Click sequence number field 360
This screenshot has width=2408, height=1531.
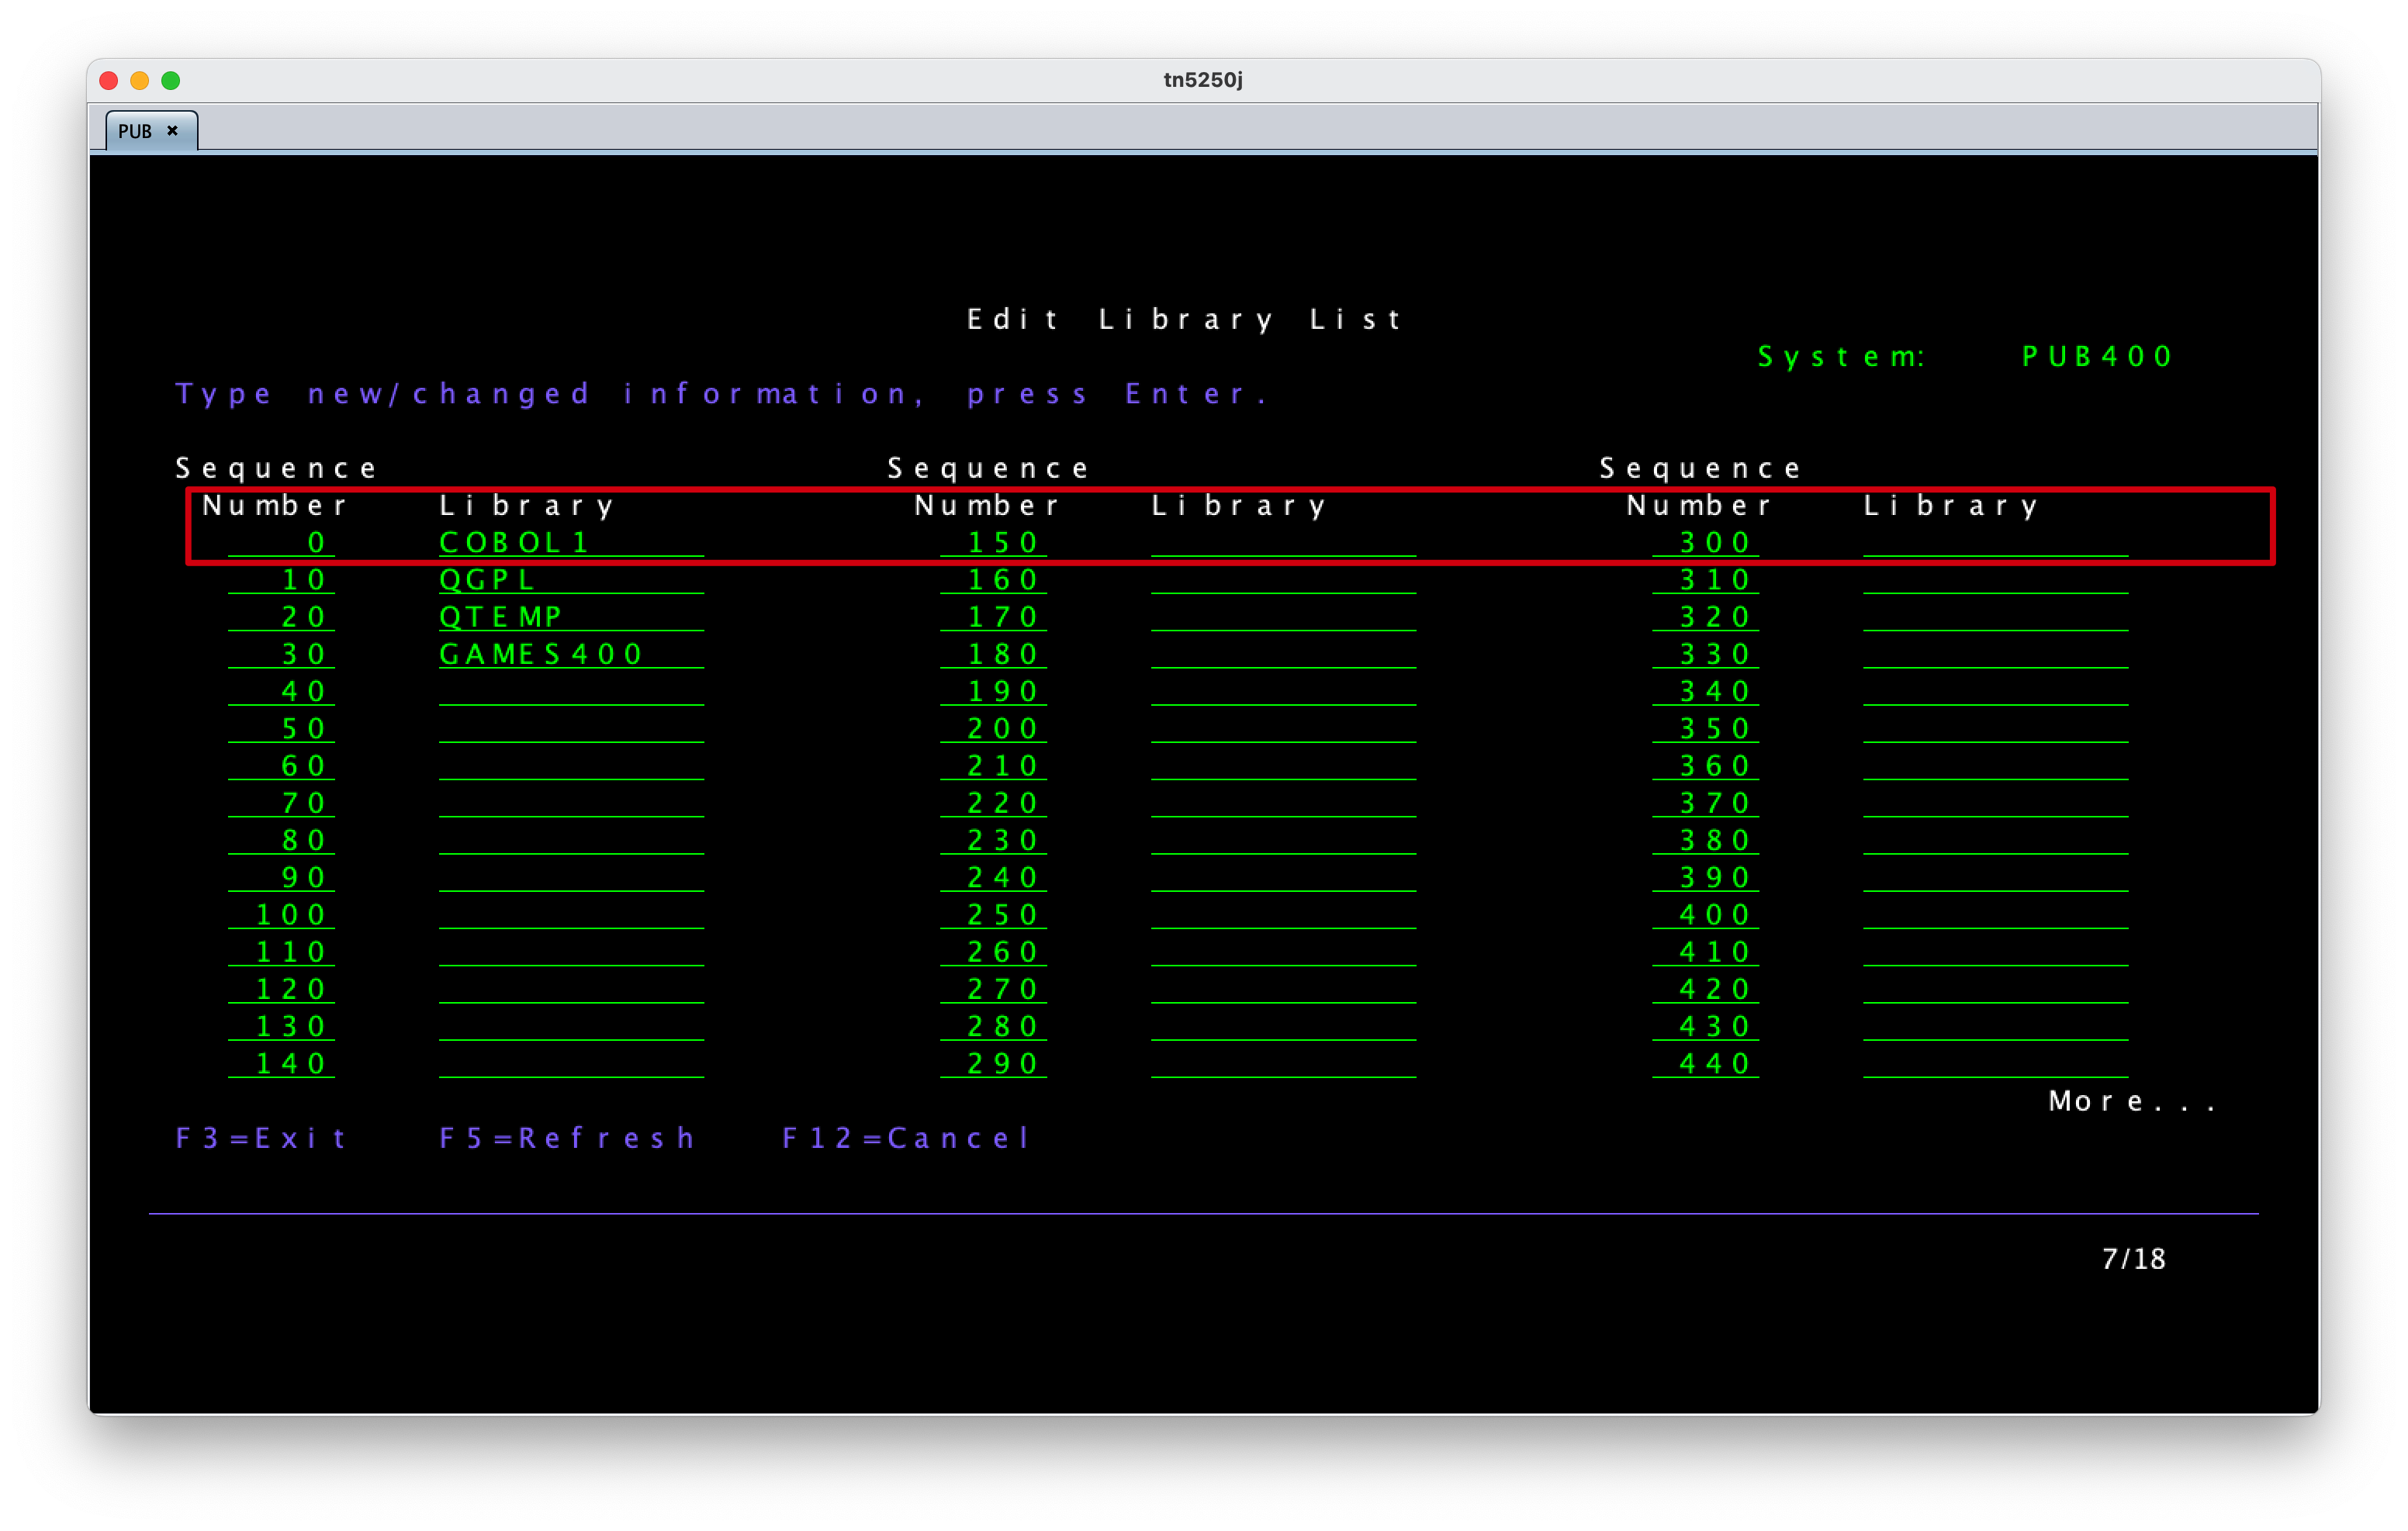tap(1705, 766)
